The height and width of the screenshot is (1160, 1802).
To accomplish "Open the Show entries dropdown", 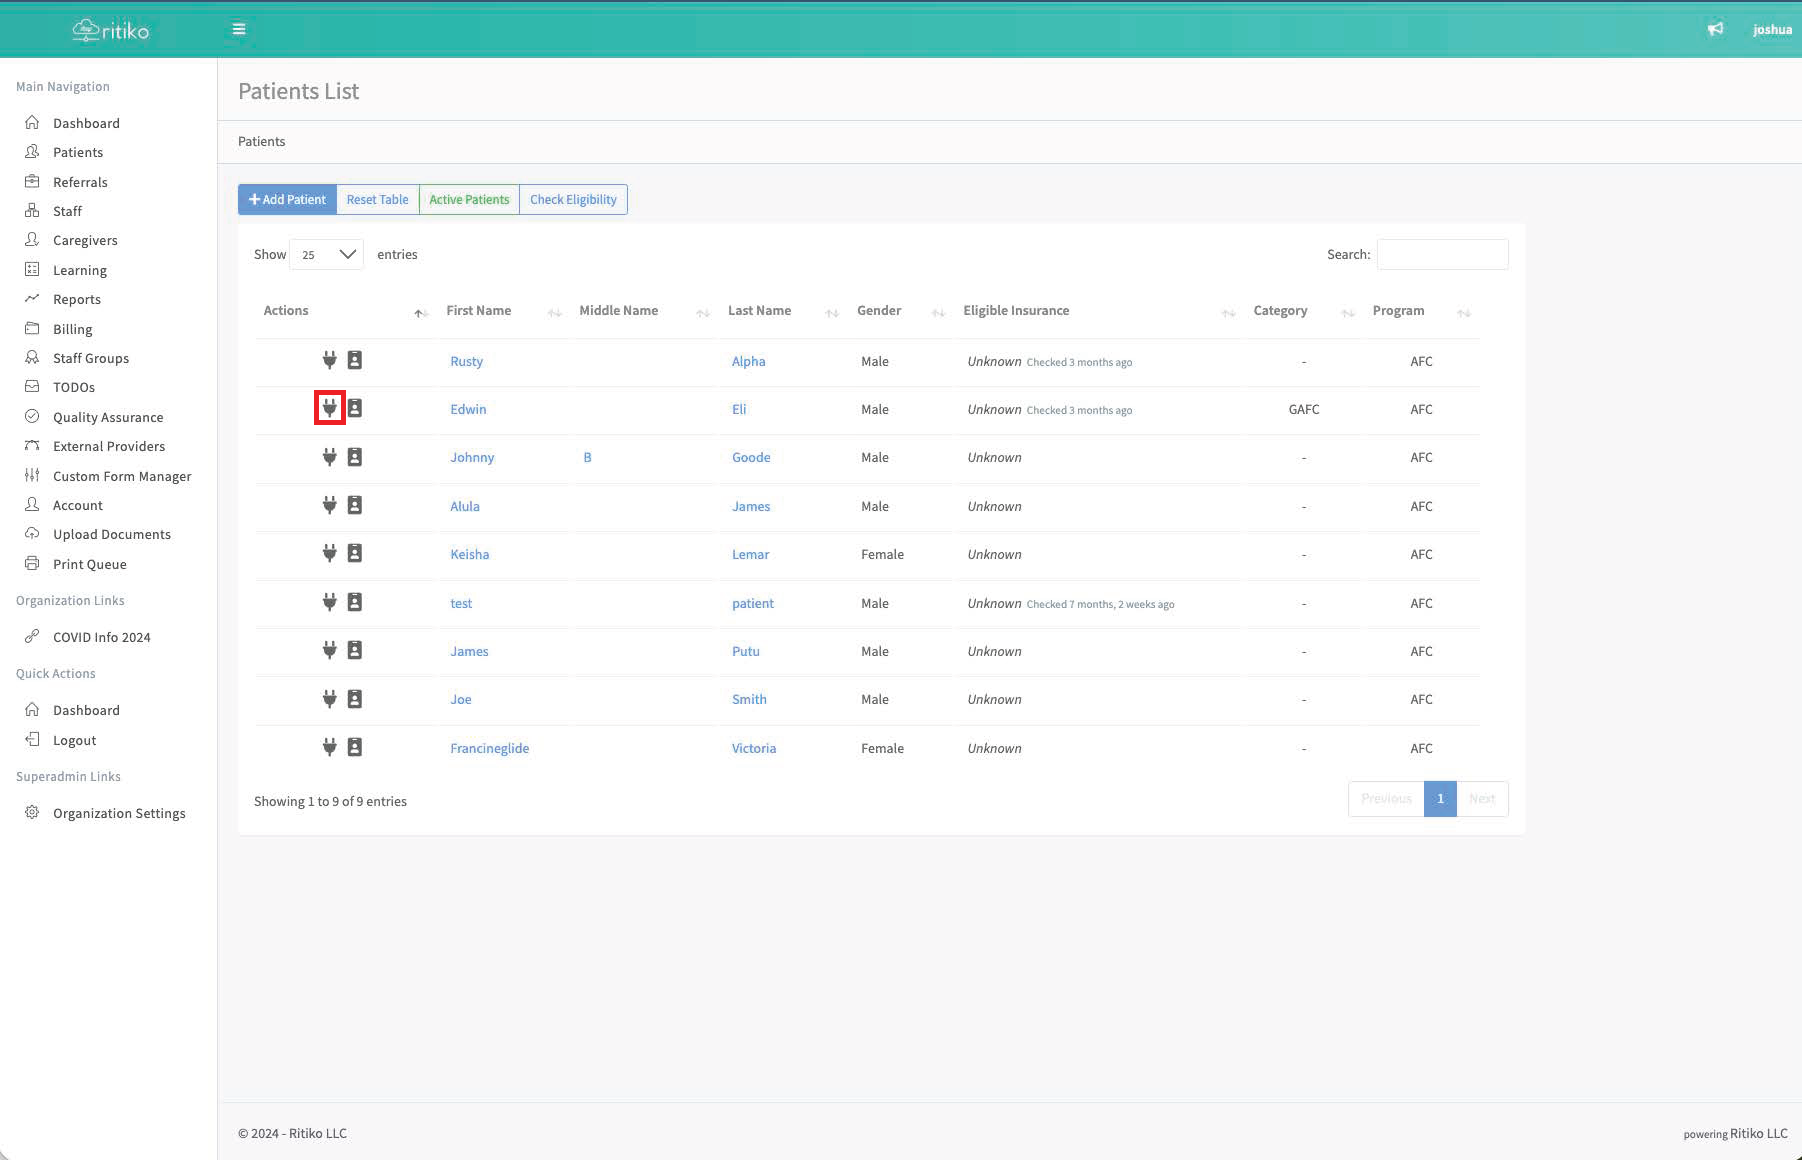I will pyautogui.click(x=326, y=255).
